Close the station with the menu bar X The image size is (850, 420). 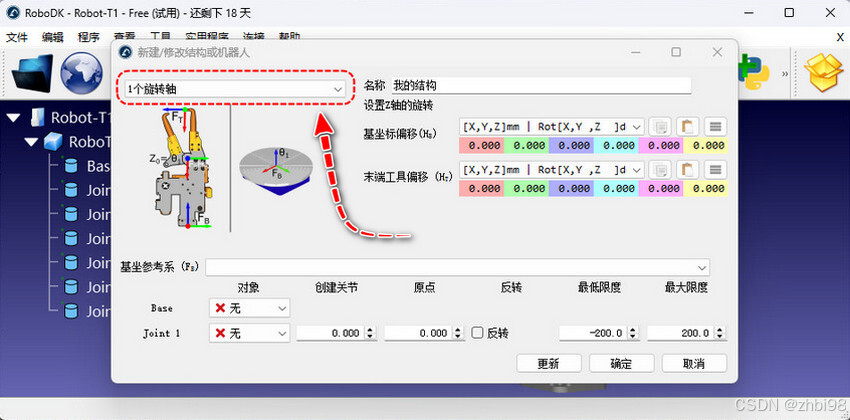pos(840,37)
